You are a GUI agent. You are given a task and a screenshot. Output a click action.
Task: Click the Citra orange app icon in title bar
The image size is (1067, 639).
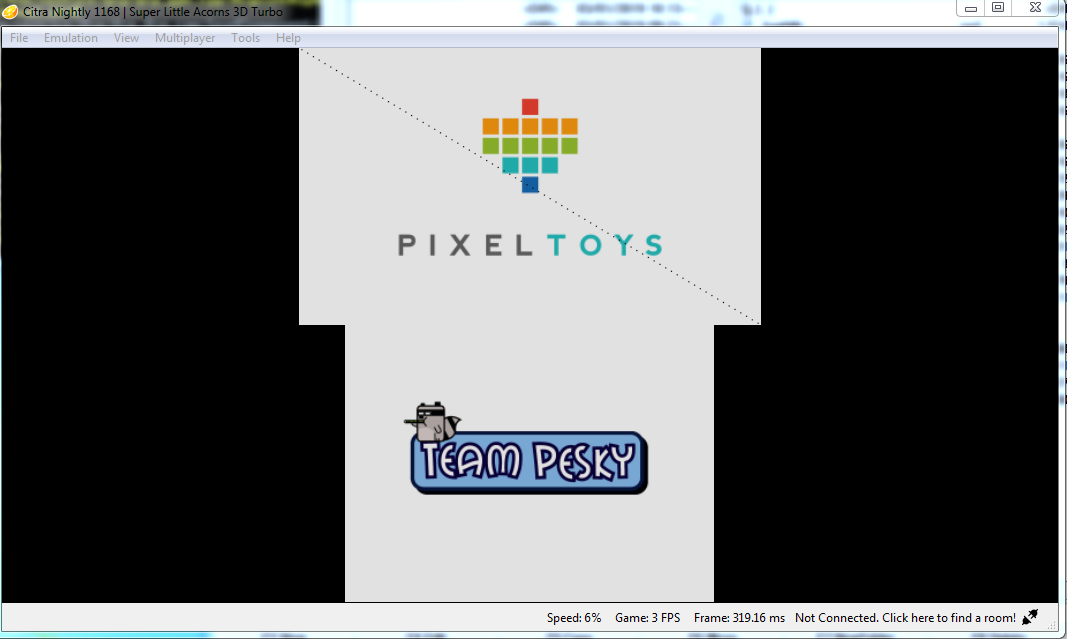tap(10, 12)
